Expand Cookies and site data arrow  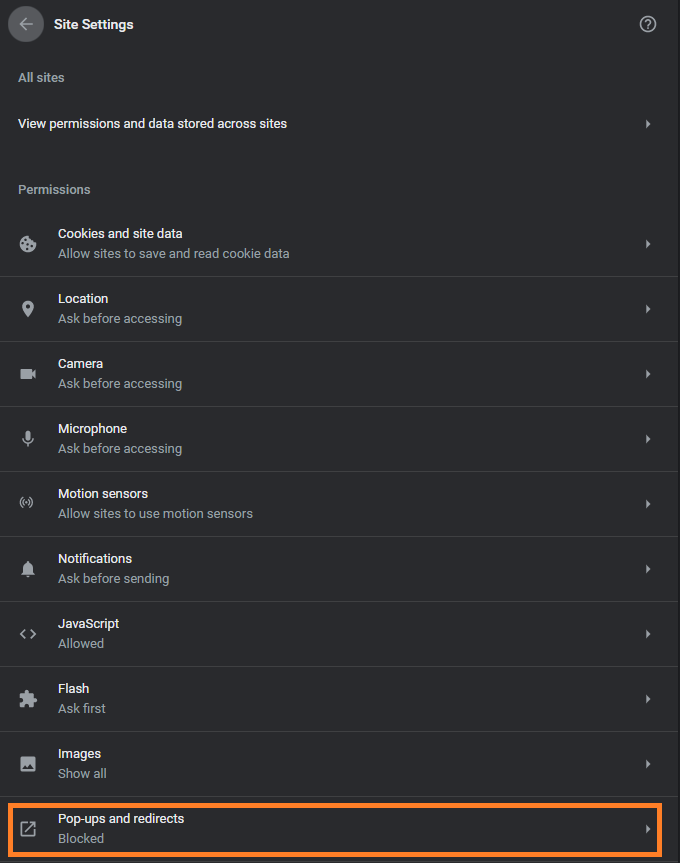(648, 244)
